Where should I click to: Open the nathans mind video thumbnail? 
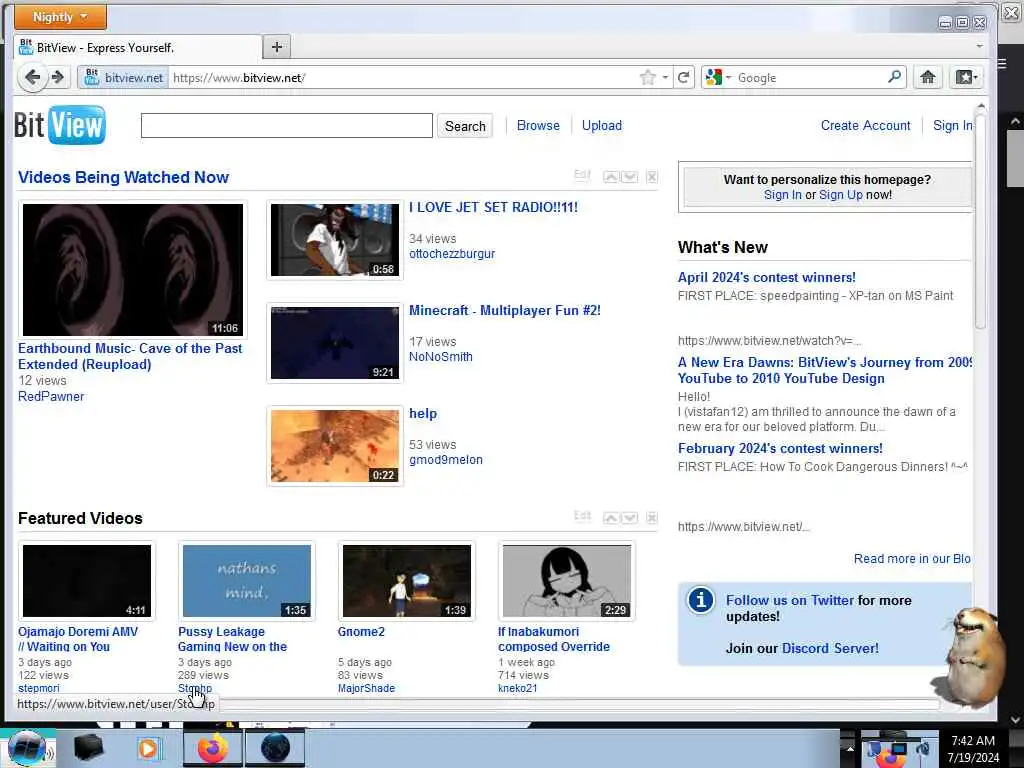pyautogui.click(x=247, y=581)
